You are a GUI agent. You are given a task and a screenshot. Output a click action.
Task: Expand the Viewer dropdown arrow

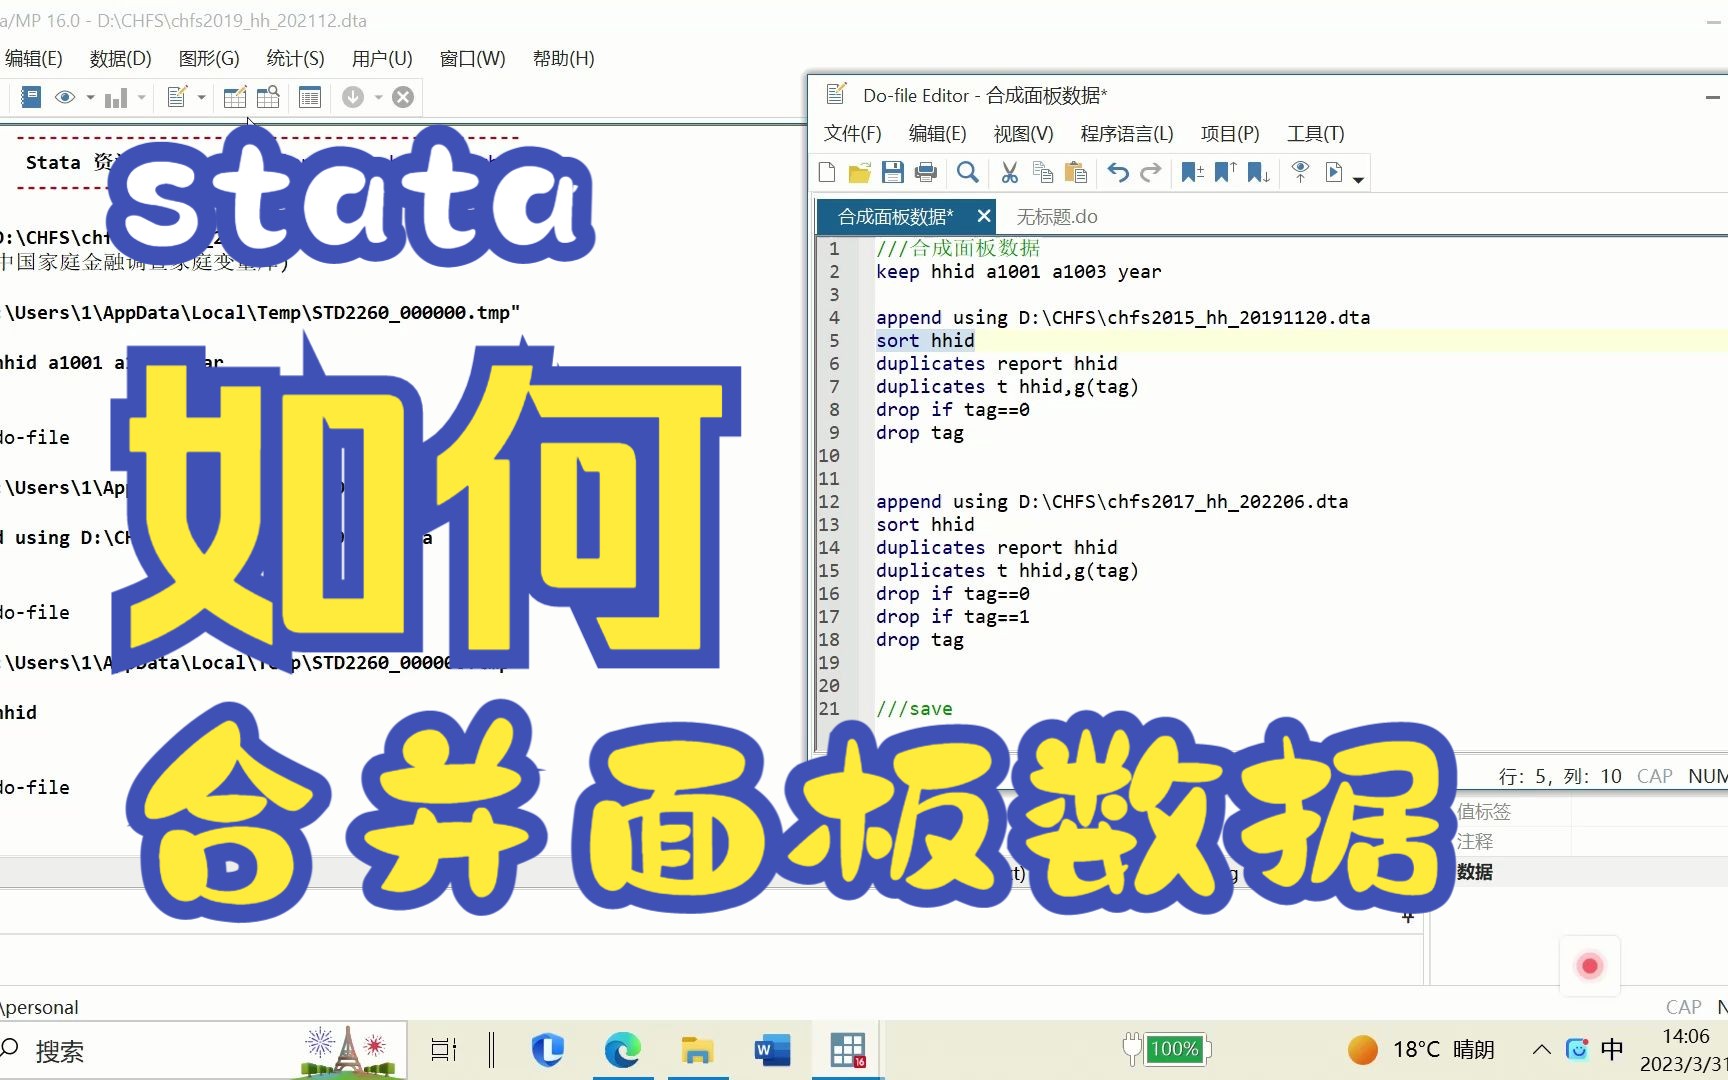coord(90,97)
